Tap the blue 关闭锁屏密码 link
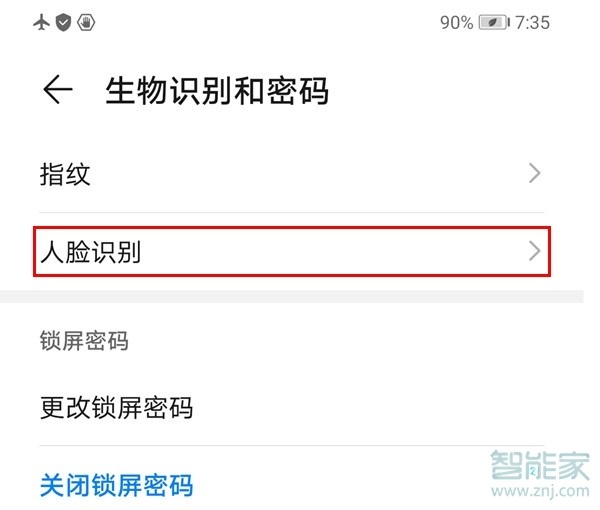The image size is (600, 510). click(x=116, y=486)
